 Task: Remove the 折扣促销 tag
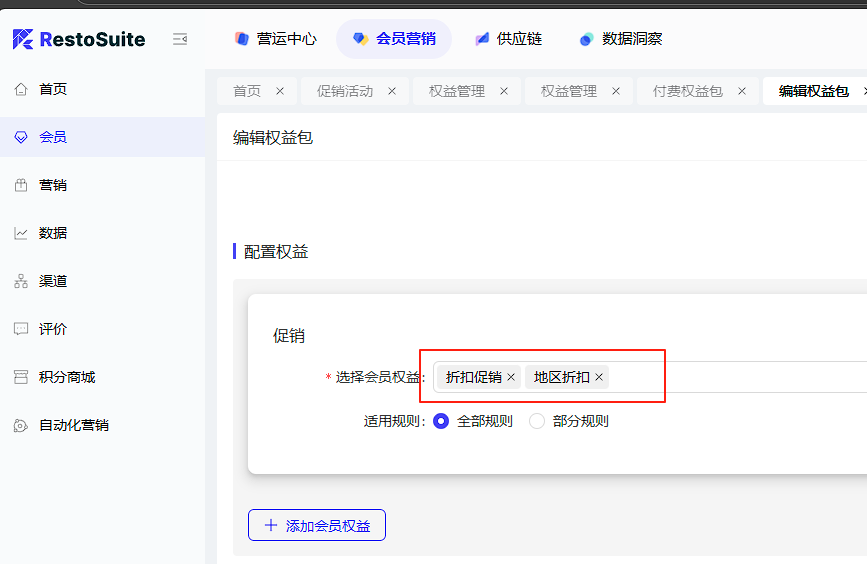coord(511,377)
